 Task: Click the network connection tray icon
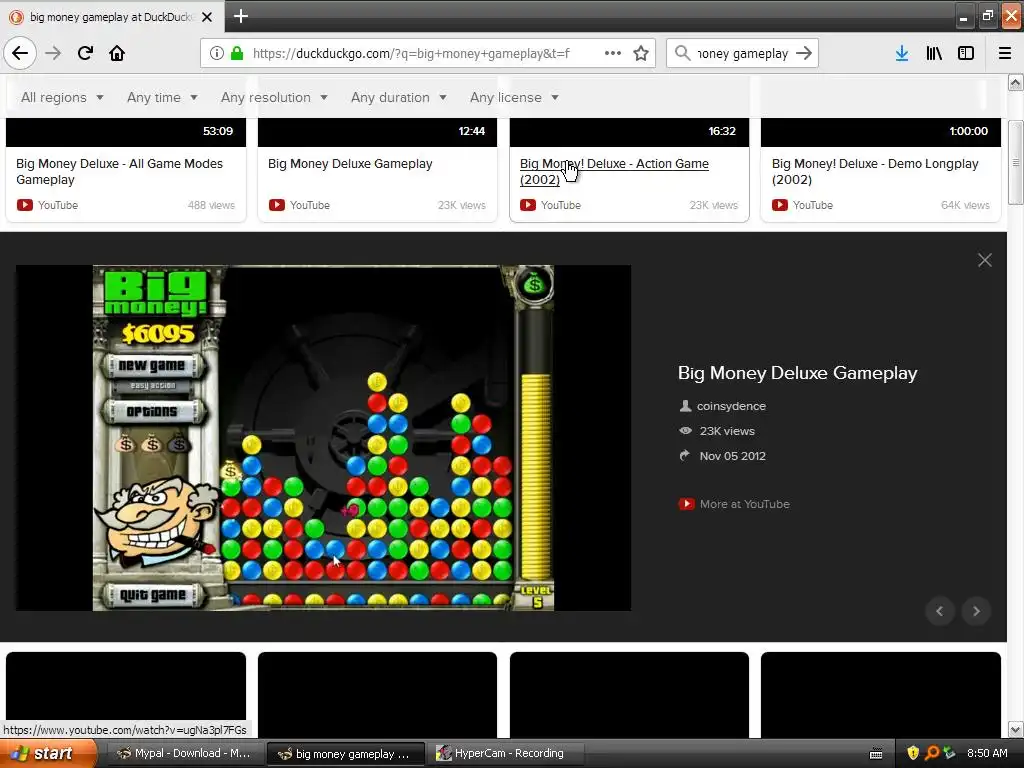pos(950,753)
